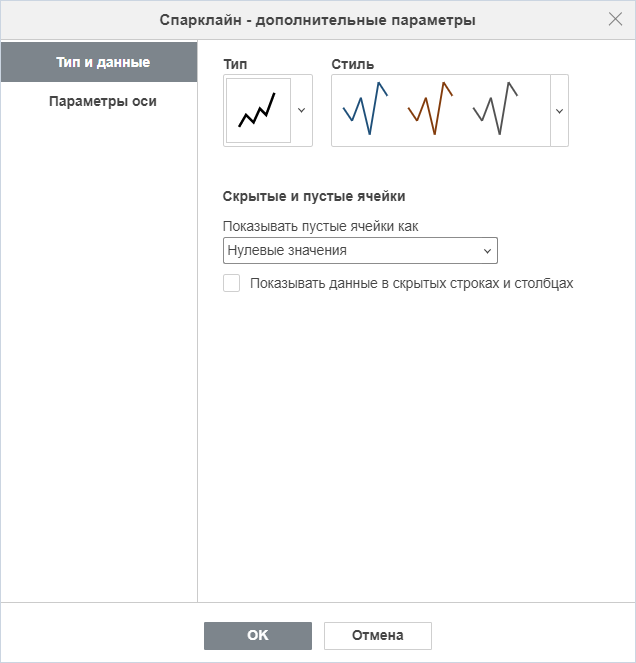Expand the Тип dropdown arrow
Viewport: 636px width, 663px height.
coord(302,110)
